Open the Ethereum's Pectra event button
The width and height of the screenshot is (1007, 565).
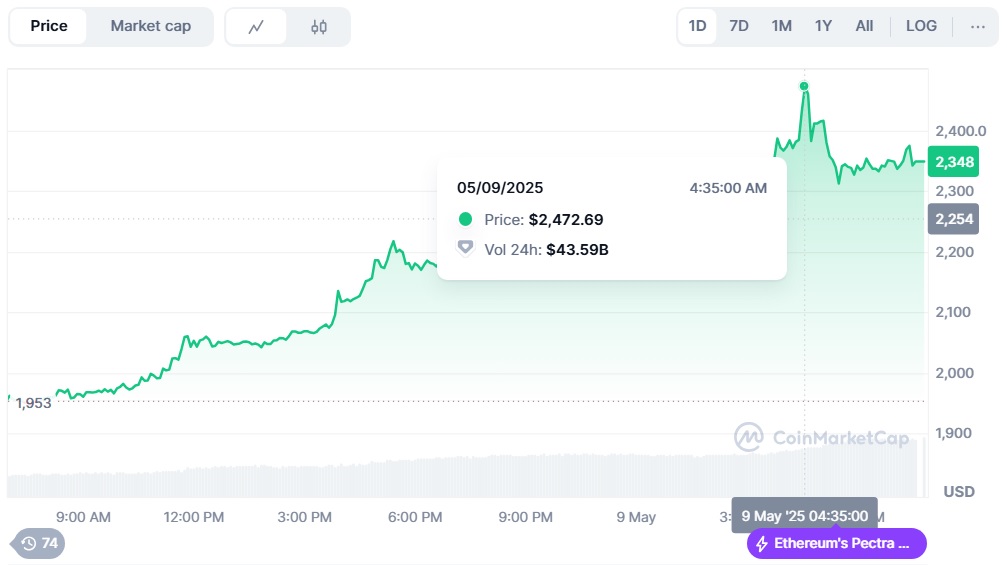coord(837,544)
